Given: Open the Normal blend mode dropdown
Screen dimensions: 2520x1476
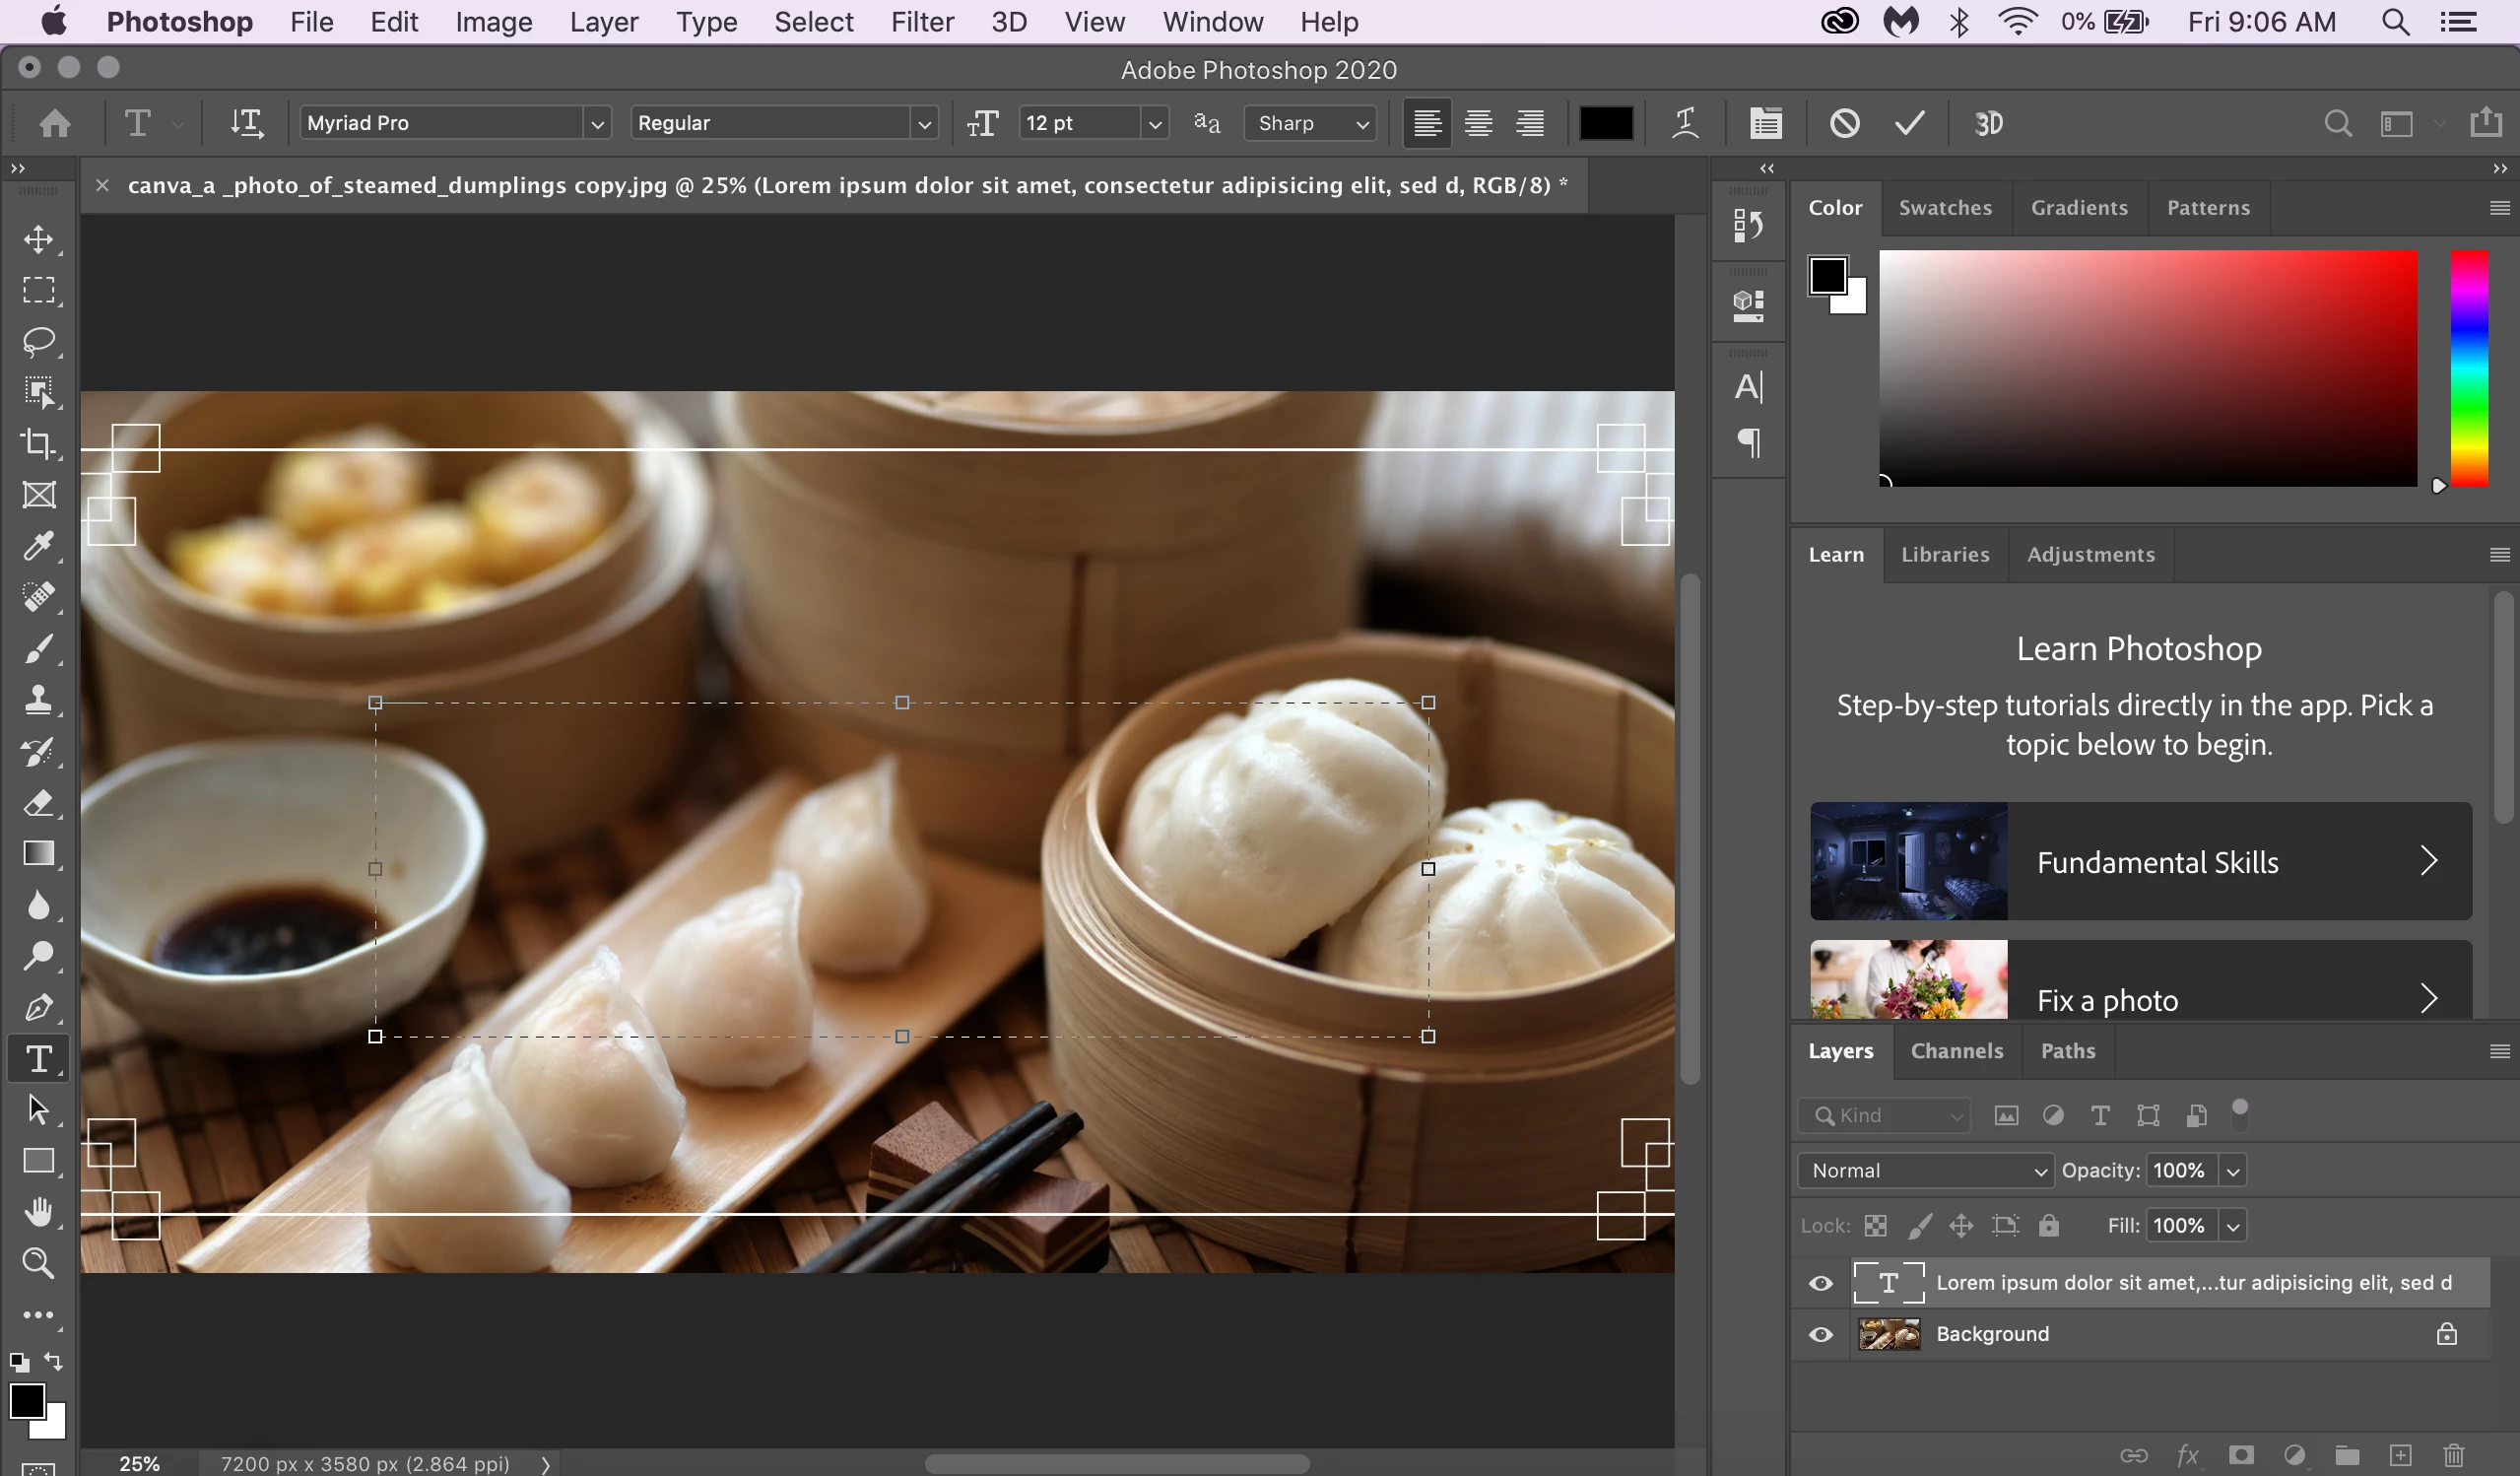Looking at the screenshot, I should [x=1925, y=1171].
